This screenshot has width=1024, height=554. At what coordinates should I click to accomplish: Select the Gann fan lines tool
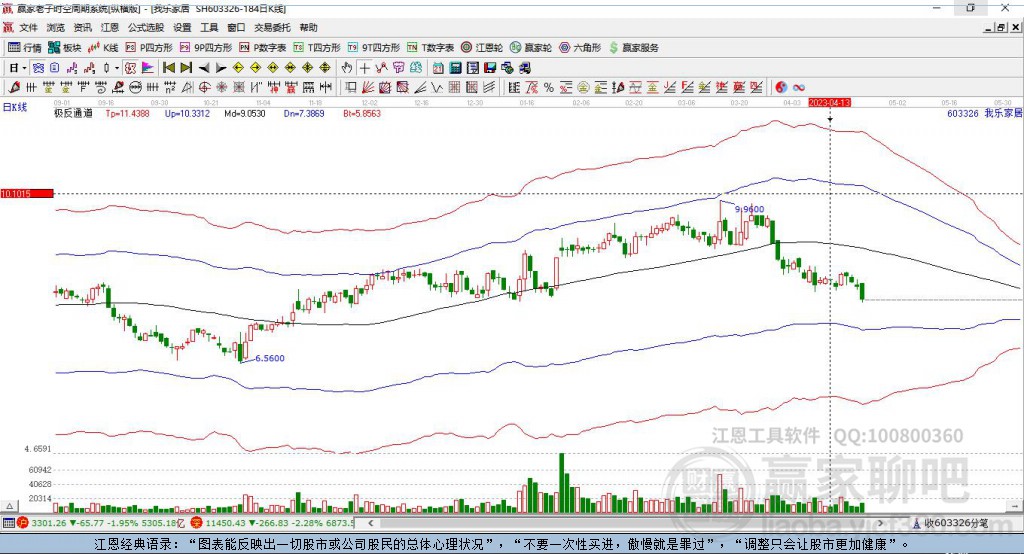(x=368, y=88)
